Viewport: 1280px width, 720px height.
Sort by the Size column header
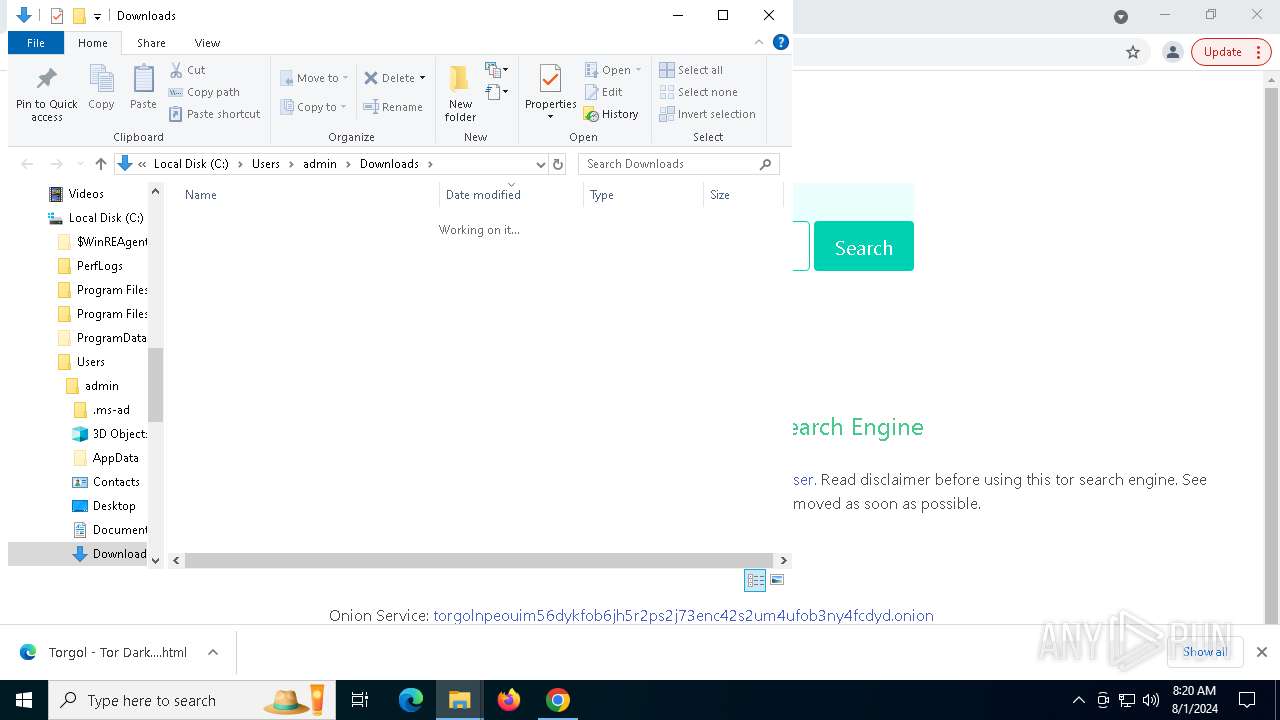743,195
